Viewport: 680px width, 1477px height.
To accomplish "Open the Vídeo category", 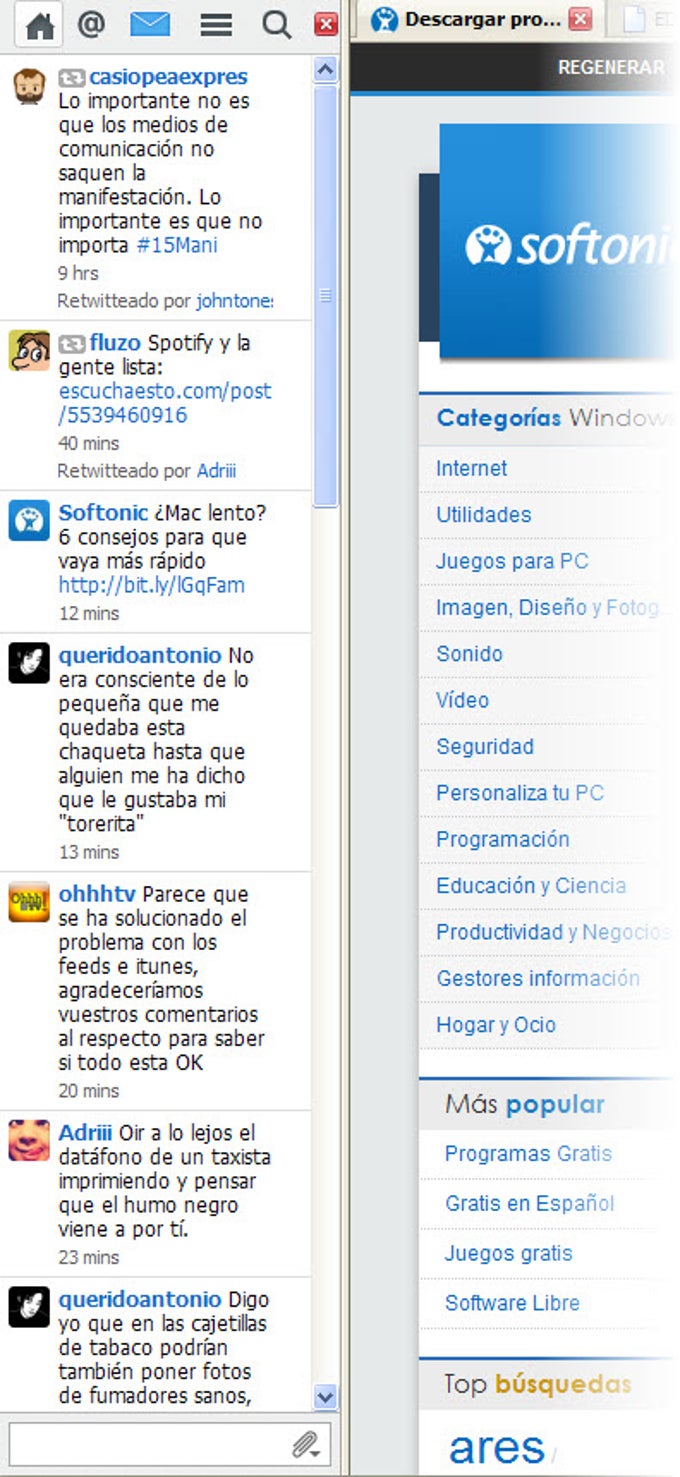I will [x=462, y=700].
